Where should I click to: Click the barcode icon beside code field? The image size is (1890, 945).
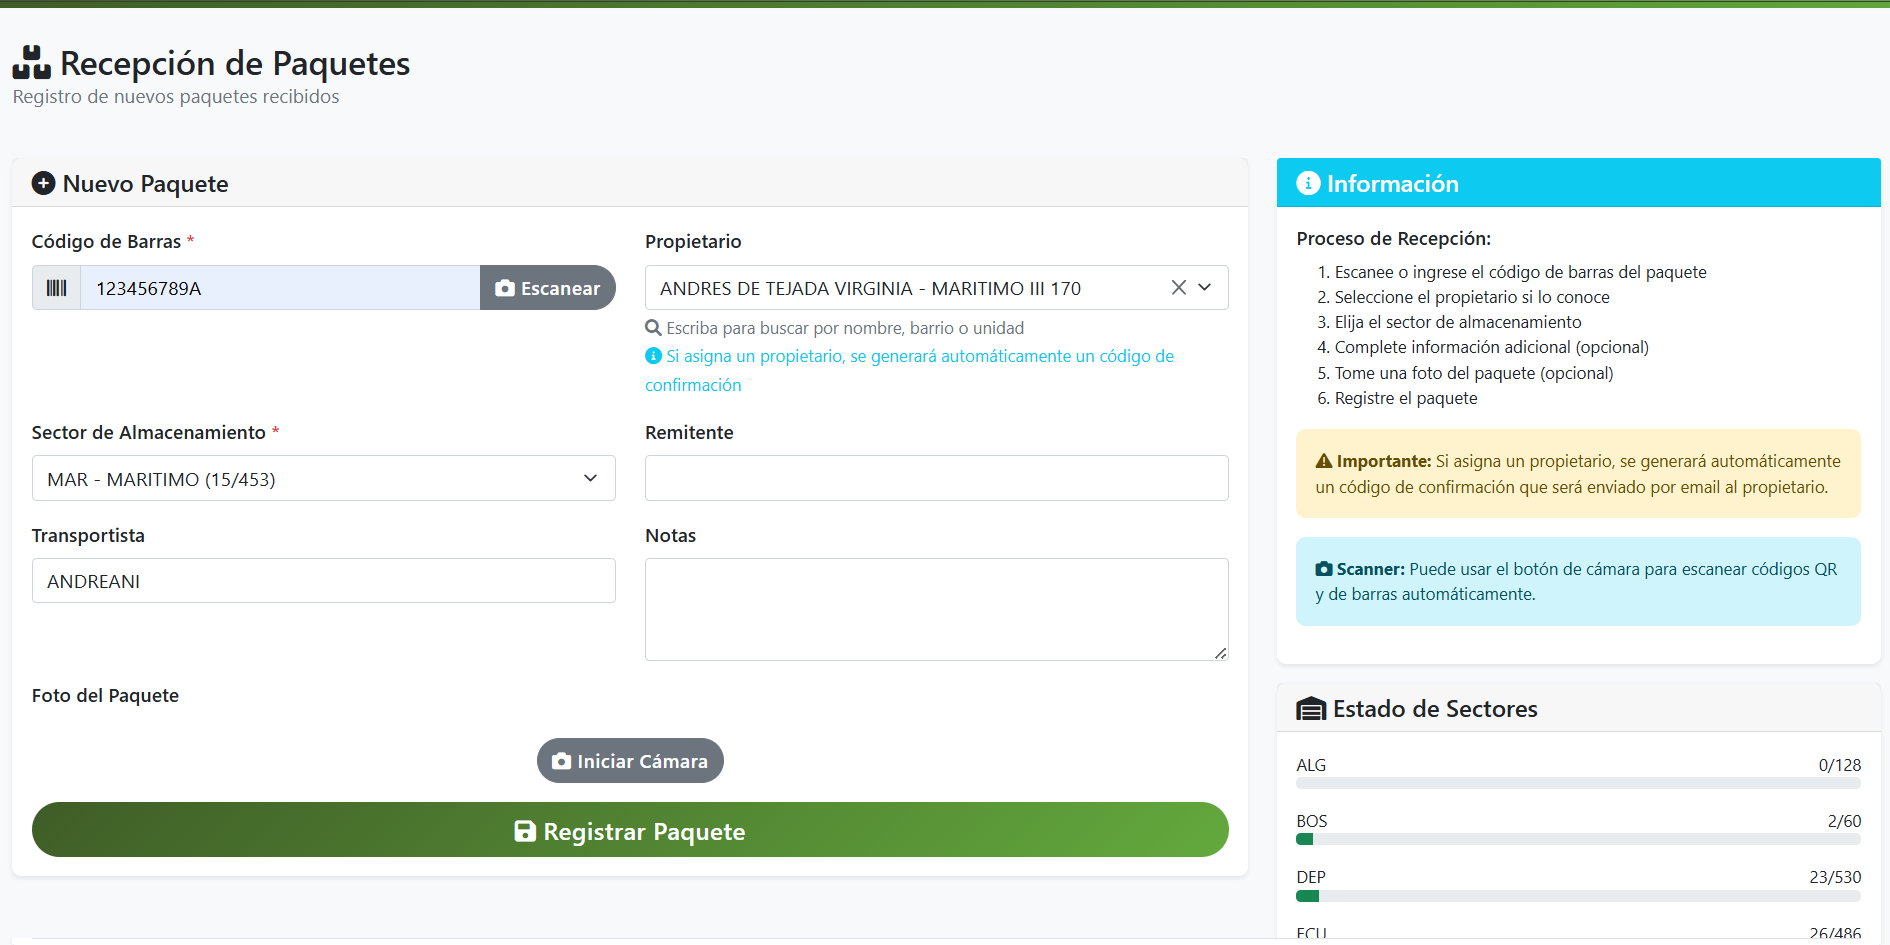(56, 288)
